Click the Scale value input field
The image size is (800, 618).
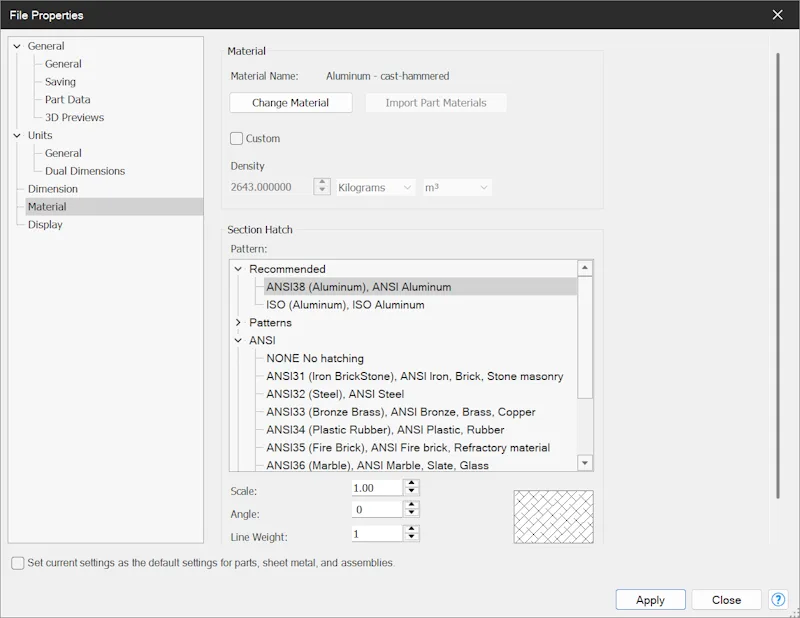(x=377, y=488)
